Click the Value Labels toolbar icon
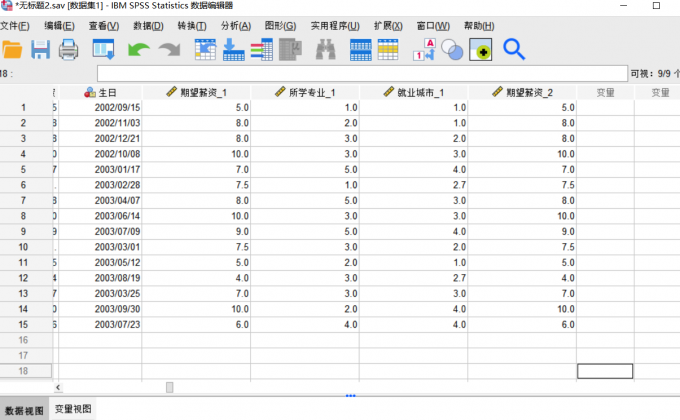The image size is (680, 420). pos(423,48)
